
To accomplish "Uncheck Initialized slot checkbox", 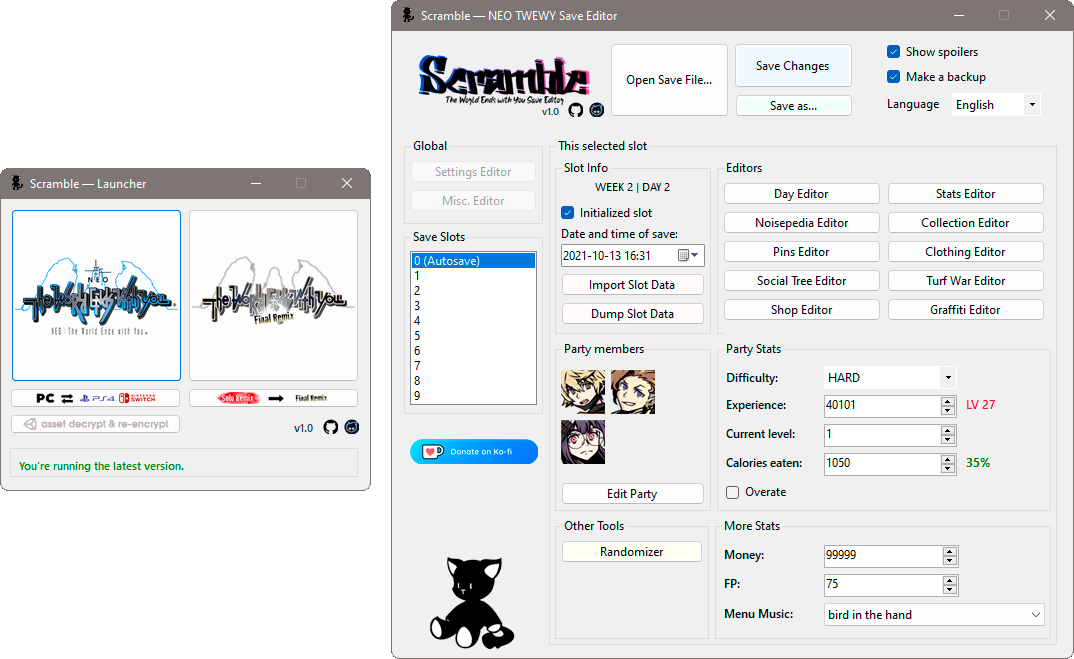I will click(x=567, y=212).
